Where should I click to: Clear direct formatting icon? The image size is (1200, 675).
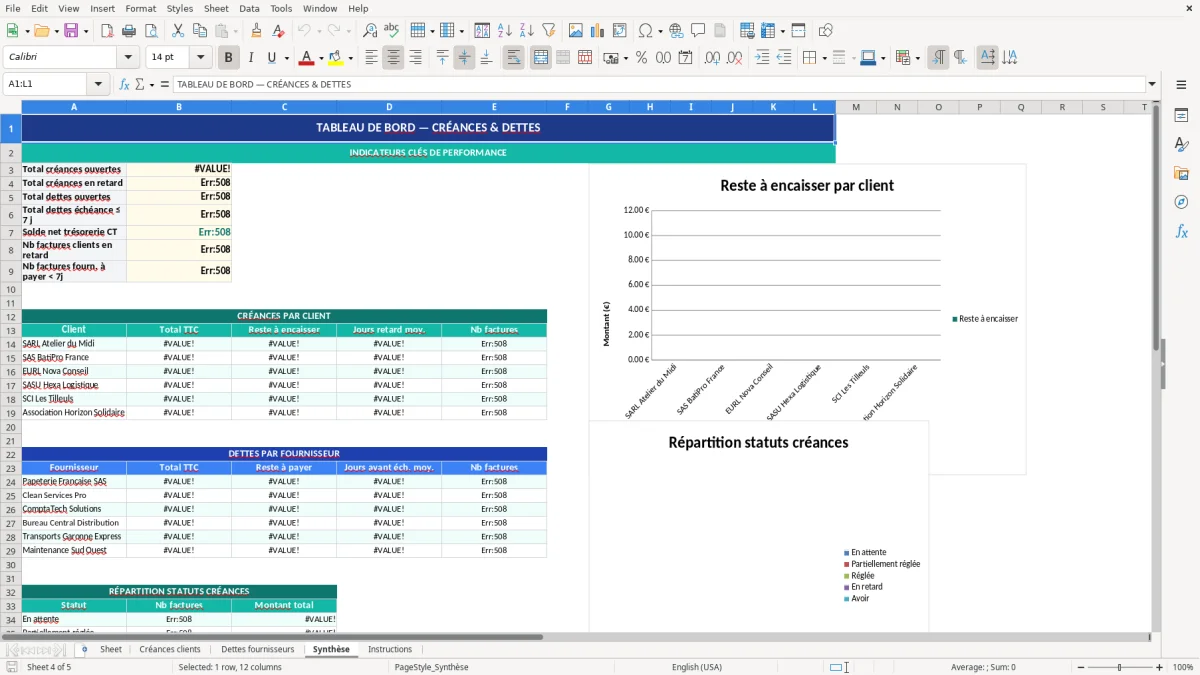[278, 31]
